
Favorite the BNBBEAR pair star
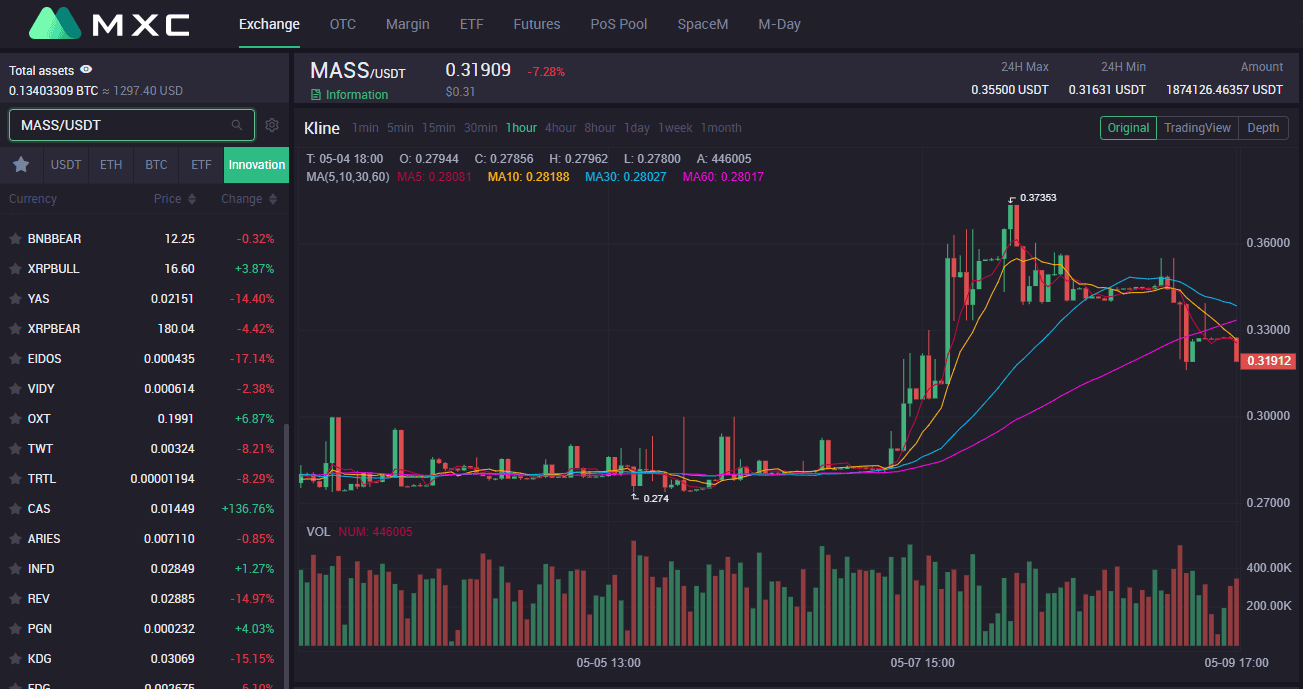(x=15, y=239)
